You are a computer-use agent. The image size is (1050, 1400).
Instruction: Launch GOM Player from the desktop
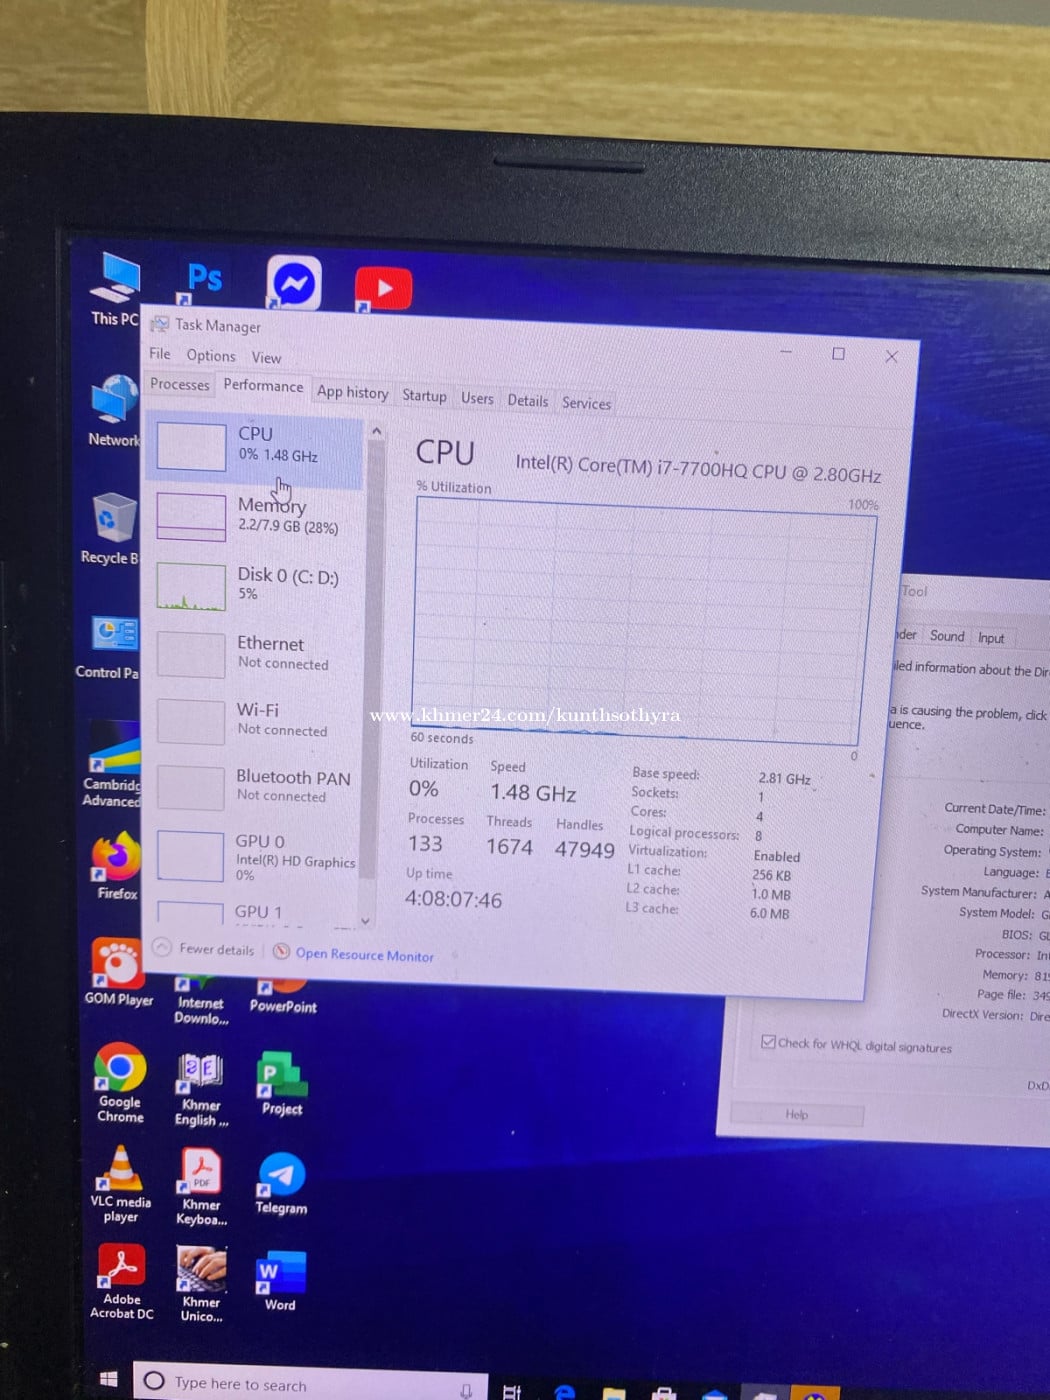point(119,972)
